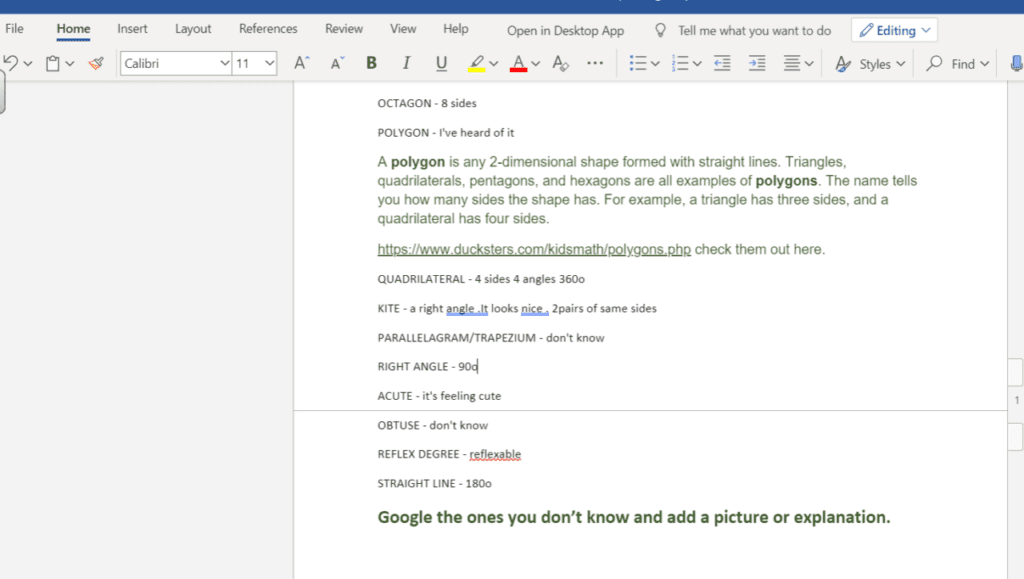Open the Help tab
This screenshot has width=1024, height=579.
pos(456,29)
